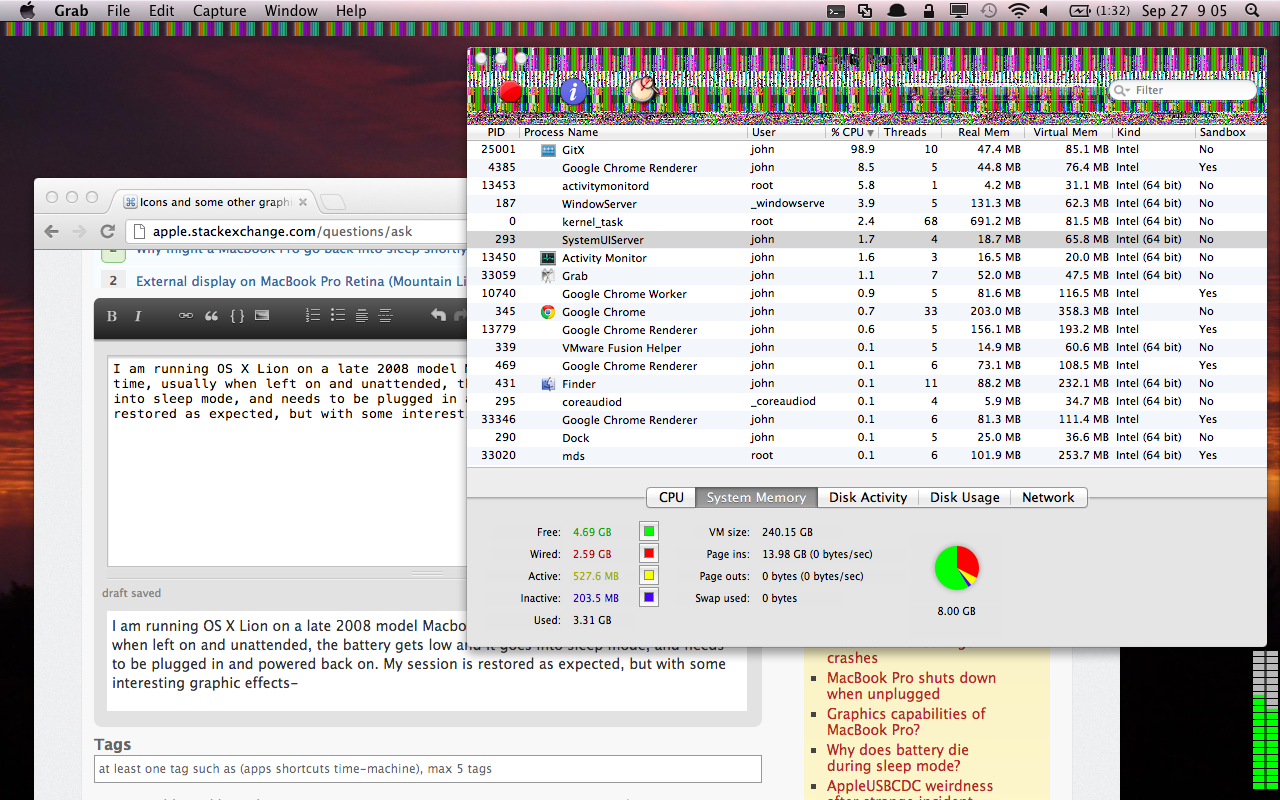Close the Chrome tab 'Icons and some other graphi'
Viewport: 1280px width, 800px height.
point(303,202)
